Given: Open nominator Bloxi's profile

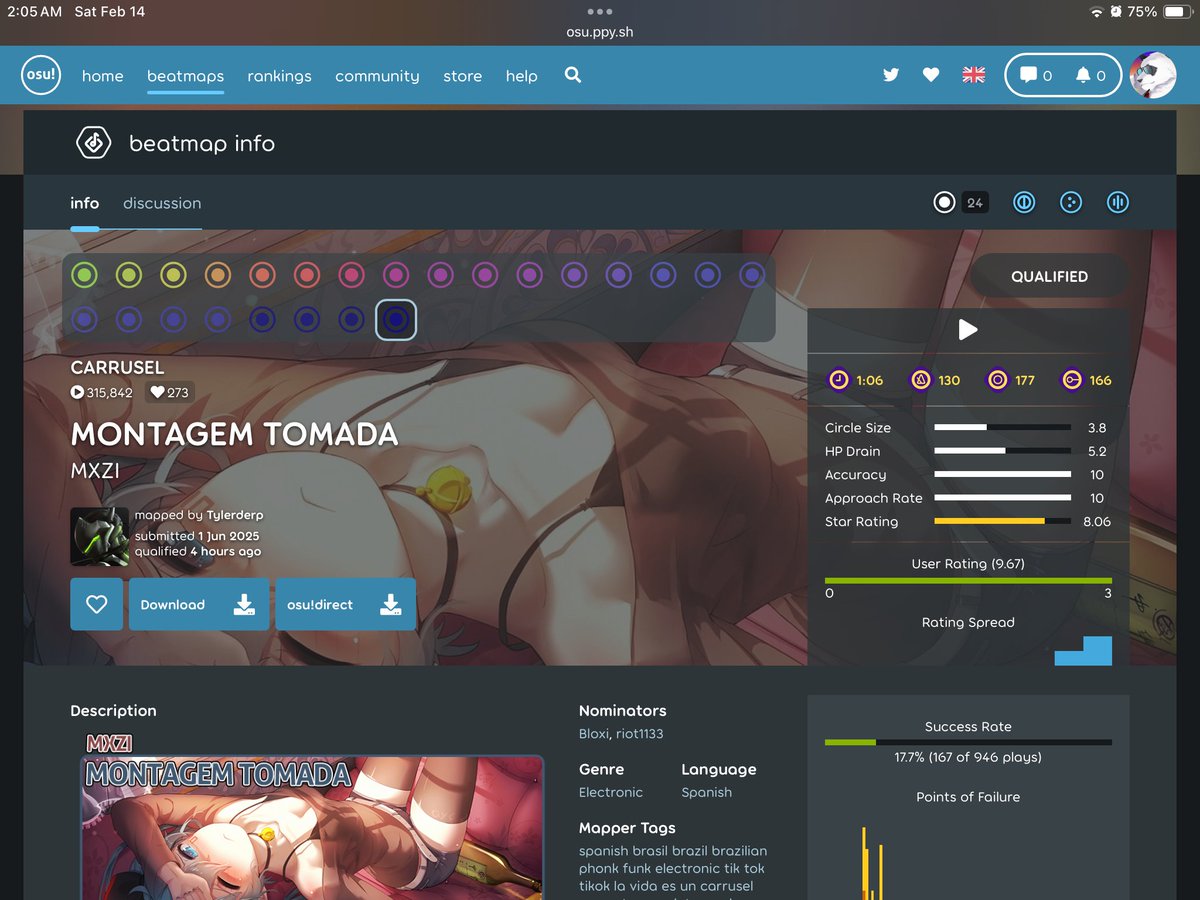Looking at the screenshot, I should pyautogui.click(x=593, y=734).
